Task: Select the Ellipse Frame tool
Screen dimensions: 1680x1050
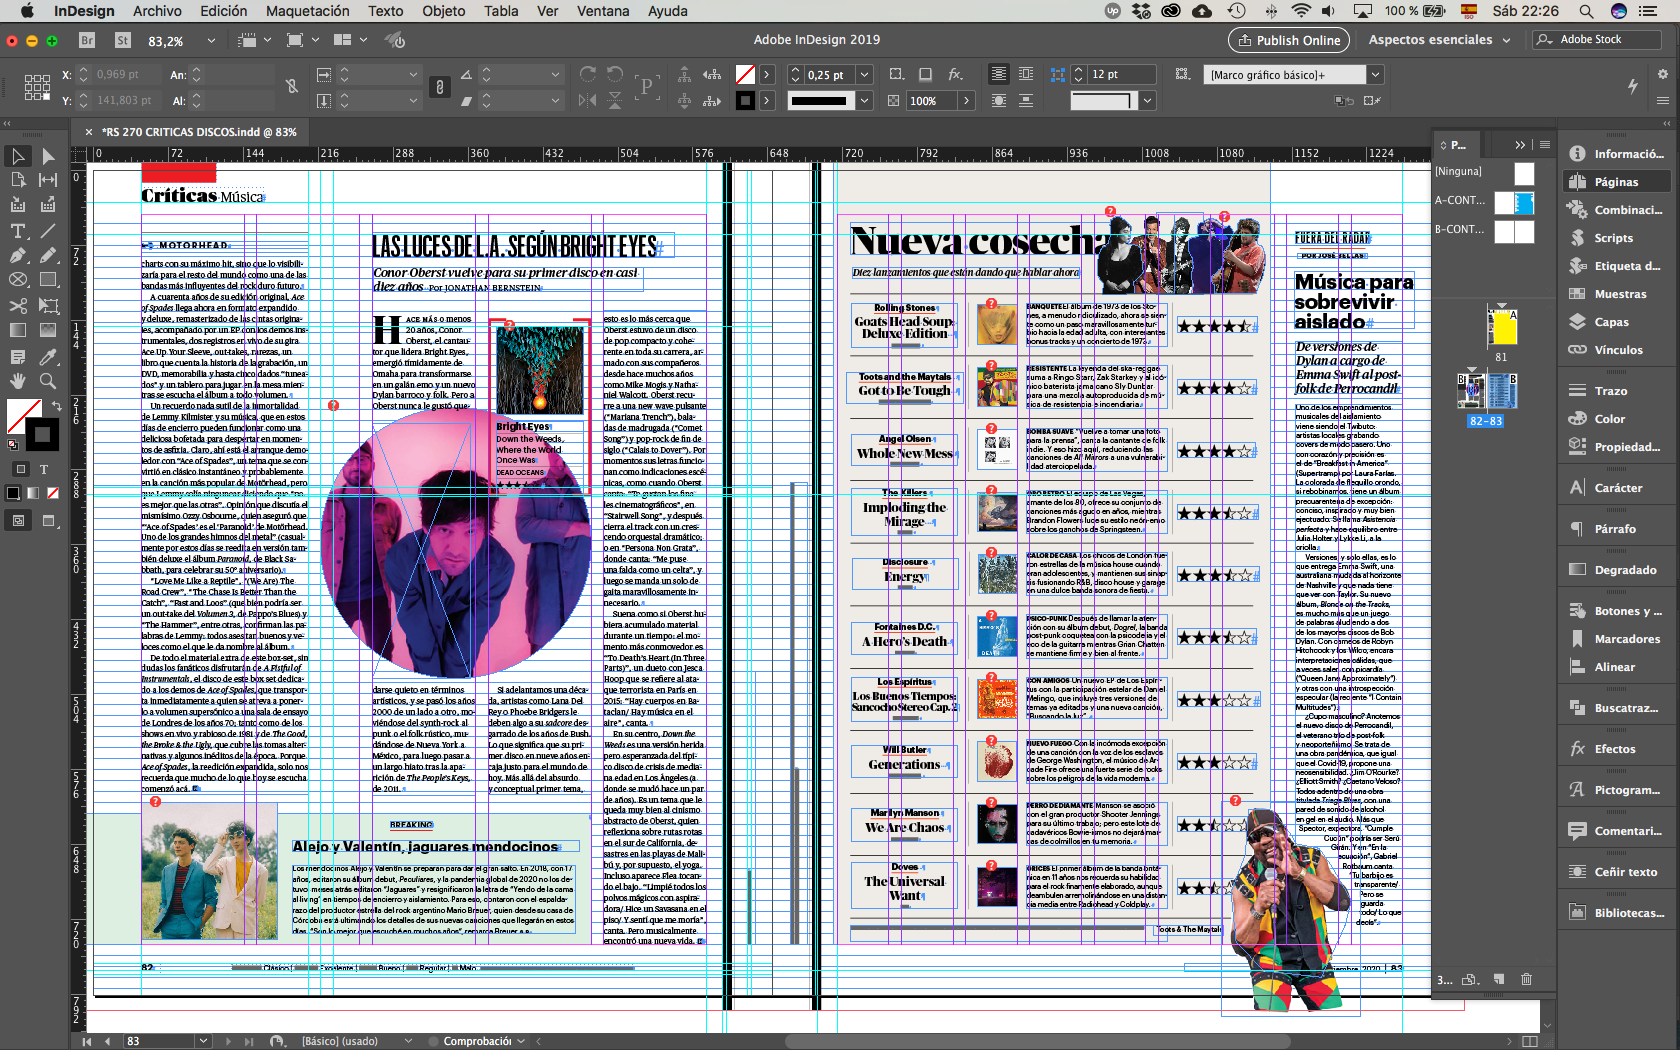Action: point(17,280)
